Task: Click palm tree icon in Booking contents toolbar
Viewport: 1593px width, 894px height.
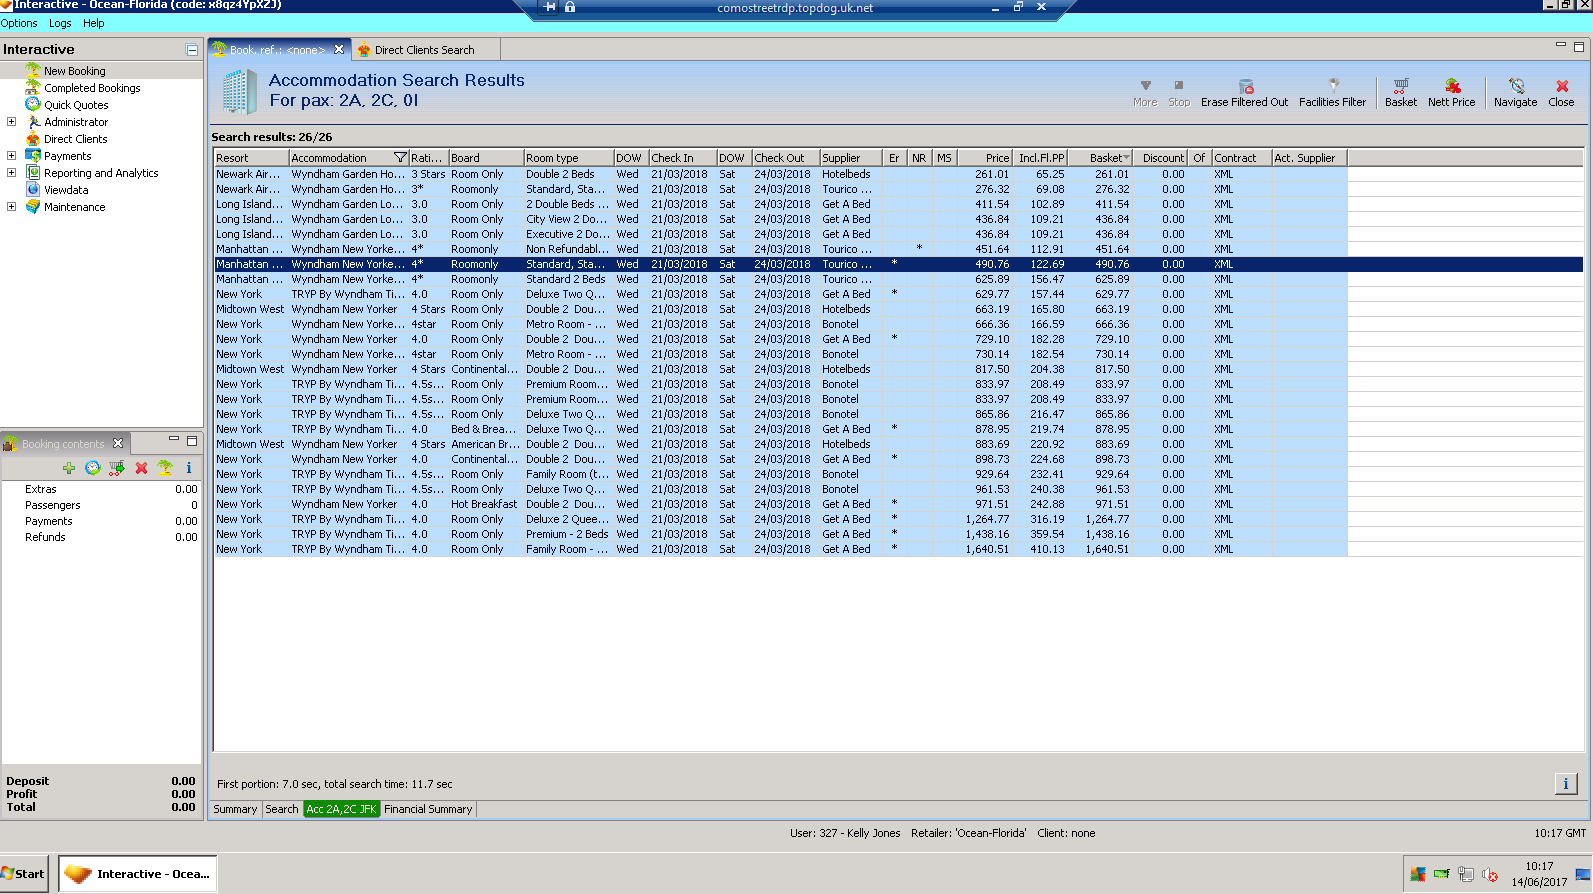Action: pyautogui.click(x=165, y=468)
